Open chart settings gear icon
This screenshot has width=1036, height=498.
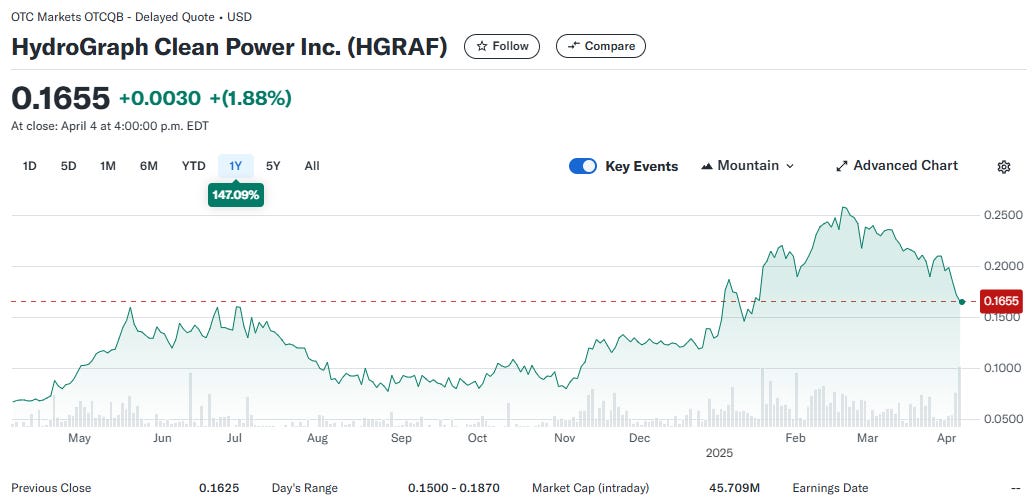tap(1003, 166)
